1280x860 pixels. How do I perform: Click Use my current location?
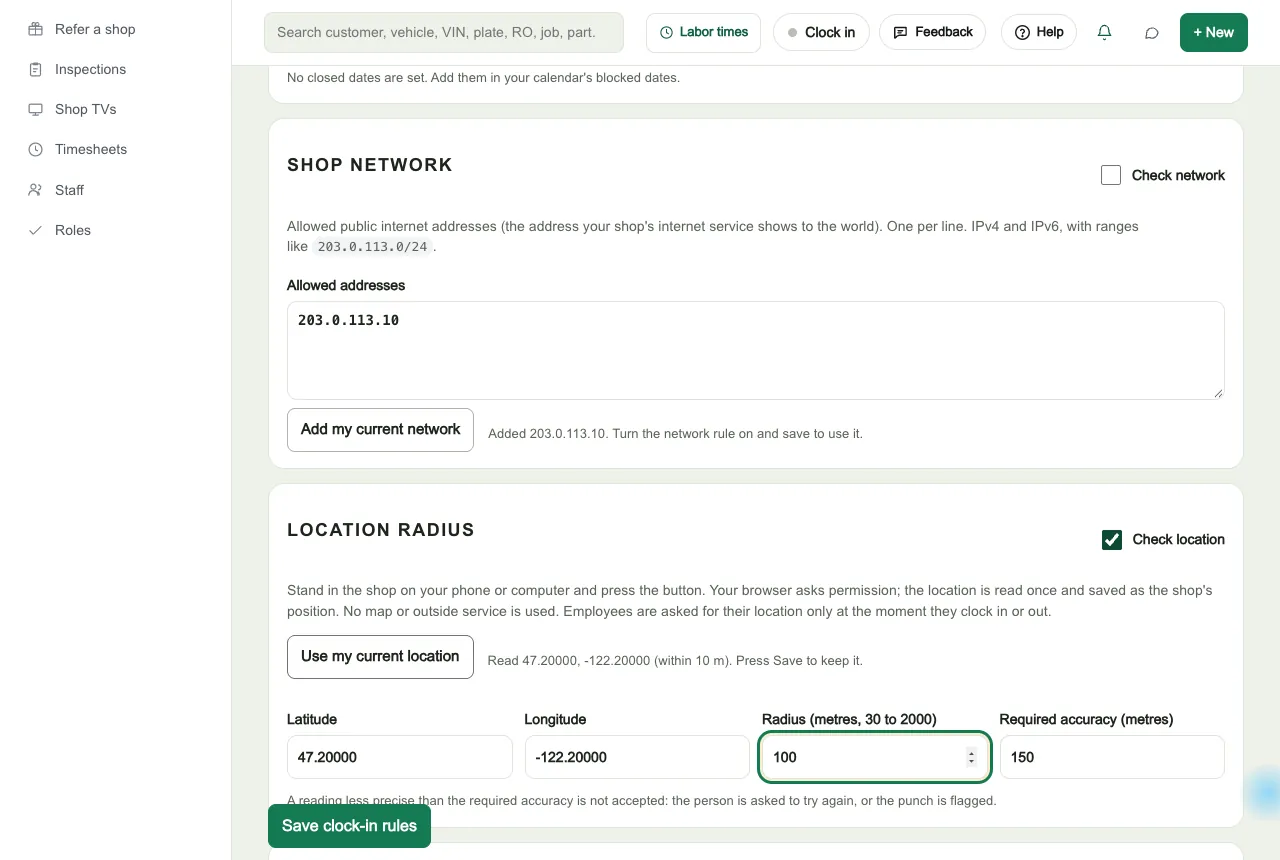[380, 656]
